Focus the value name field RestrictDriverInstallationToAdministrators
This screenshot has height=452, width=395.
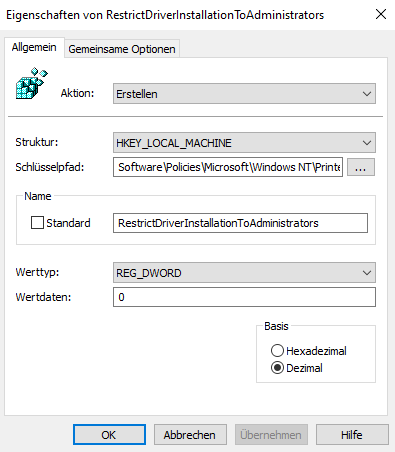[240, 223]
